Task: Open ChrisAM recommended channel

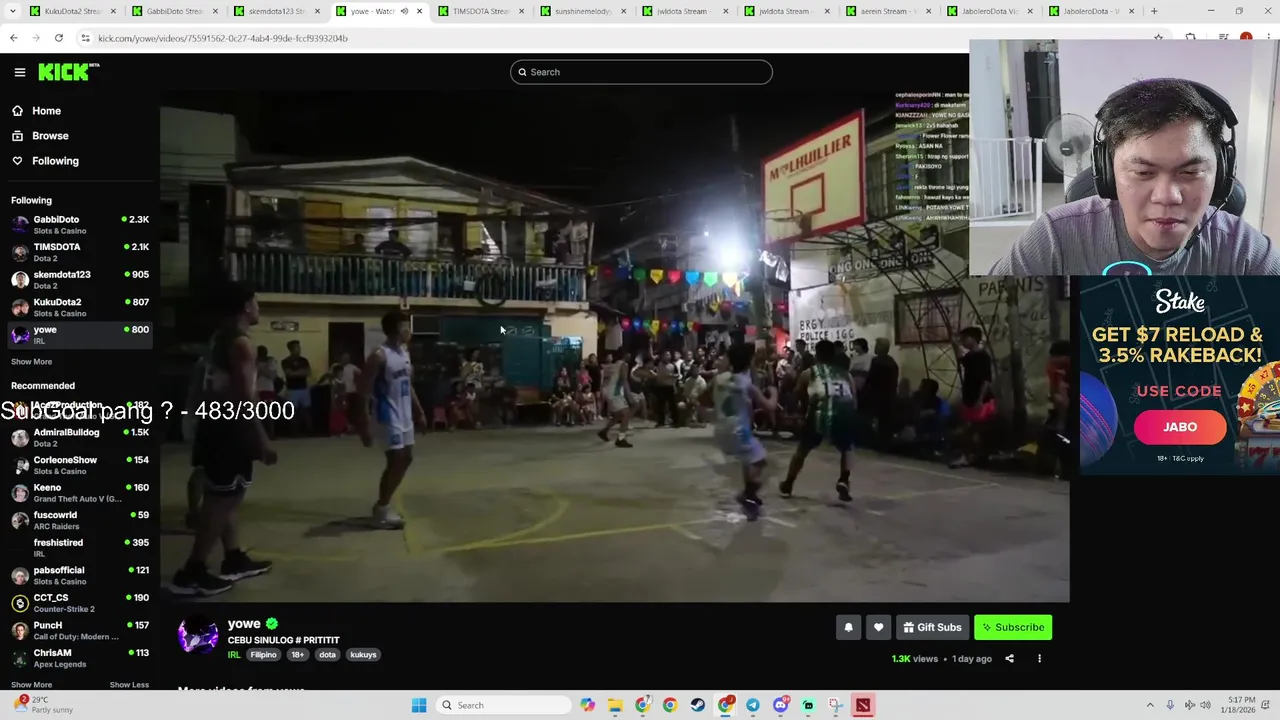Action: [x=80, y=658]
